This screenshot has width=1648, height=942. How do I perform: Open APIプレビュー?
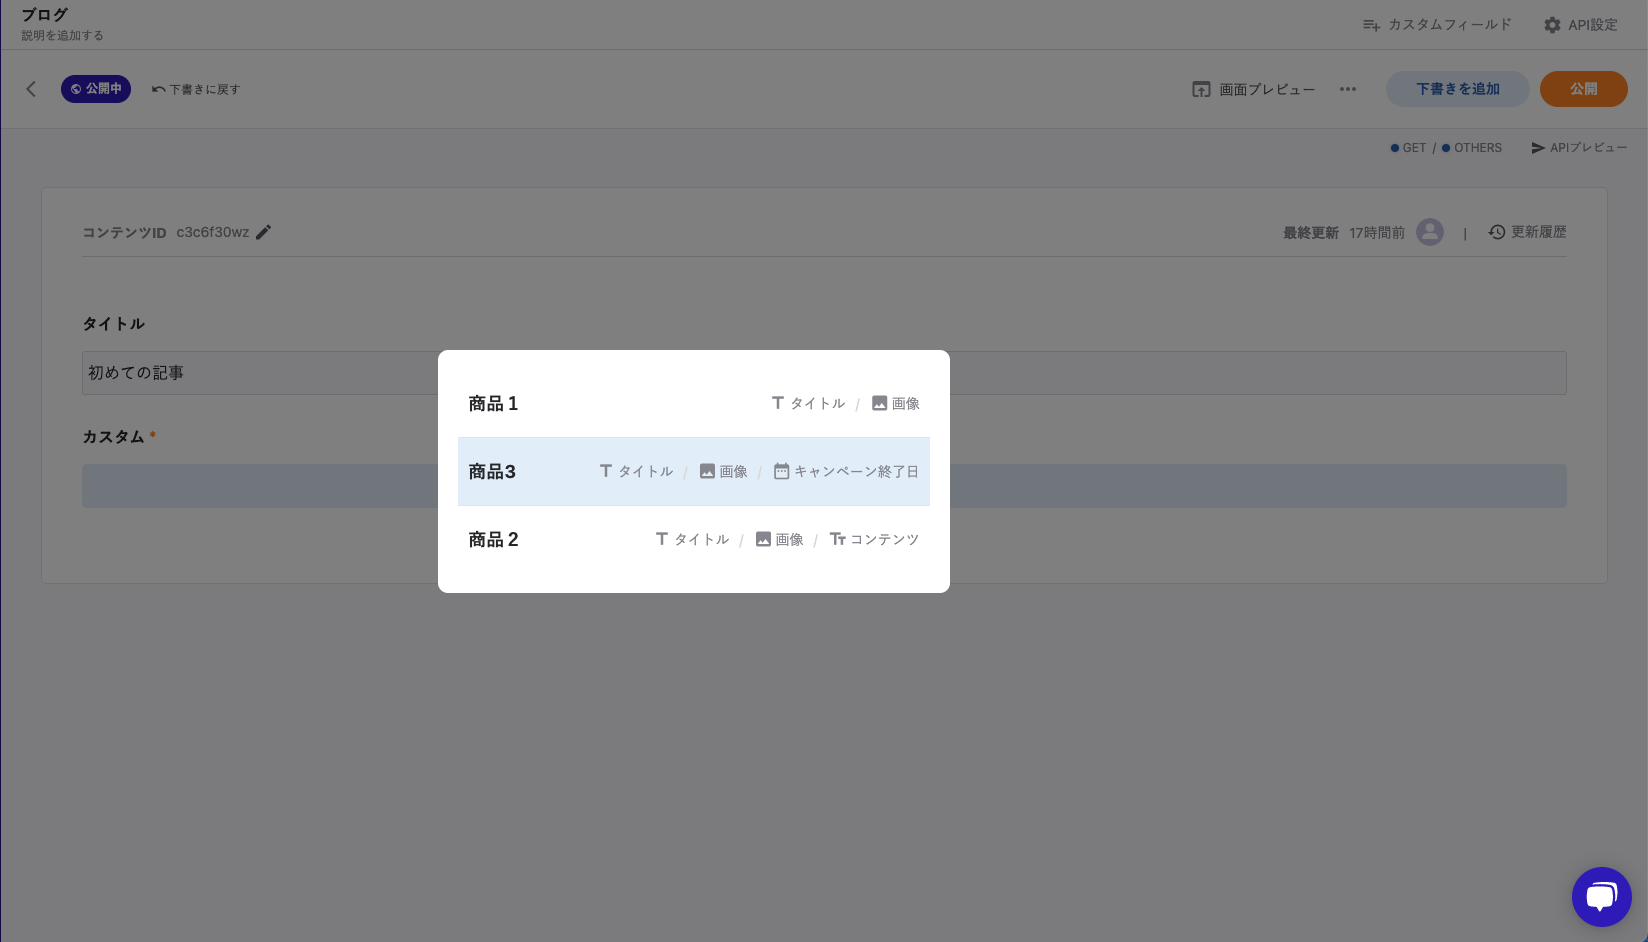(1579, 148)
